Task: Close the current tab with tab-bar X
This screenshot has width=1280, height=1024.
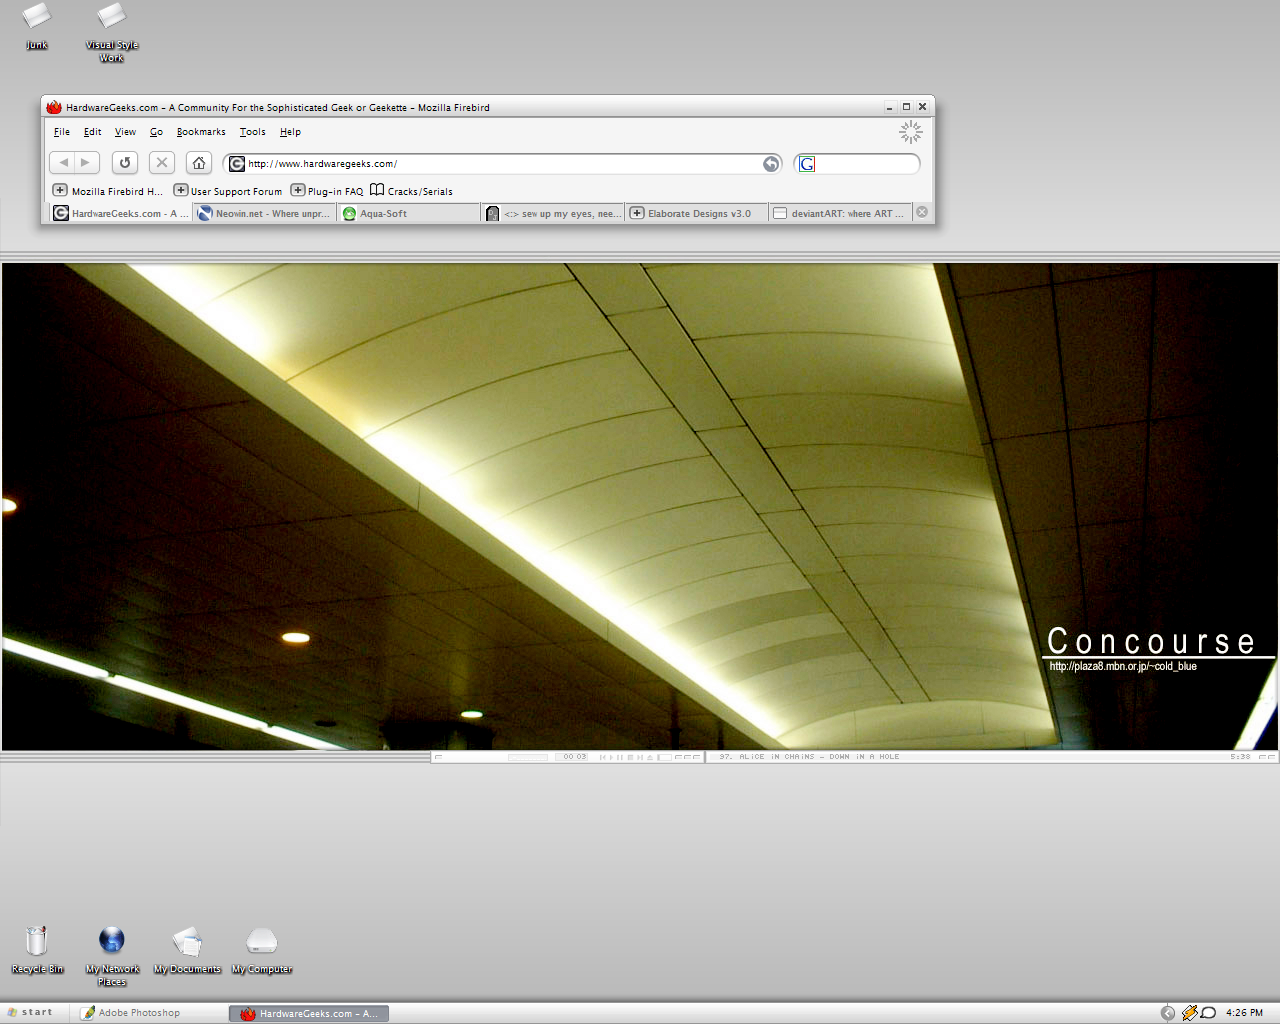Action: [x=922, y=212]
